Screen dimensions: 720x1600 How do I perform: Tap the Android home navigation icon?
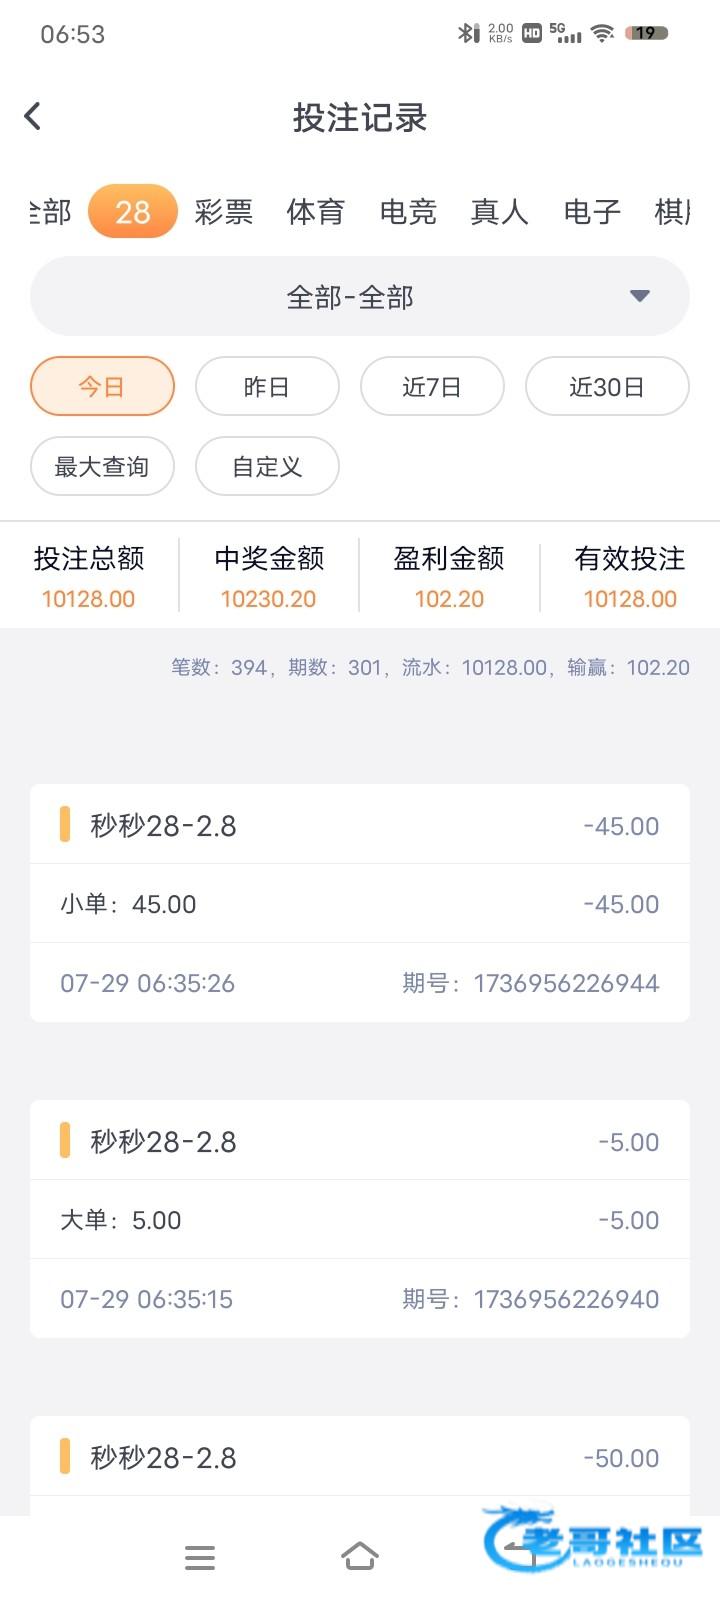pyautogui.click(x=360, y=1556)
